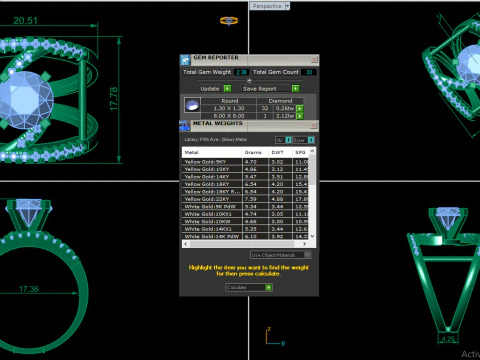This screenshot has width=480, height=360.
Task: Click the Library Fifth Ave metal label
Action: [x=216, y=140]
